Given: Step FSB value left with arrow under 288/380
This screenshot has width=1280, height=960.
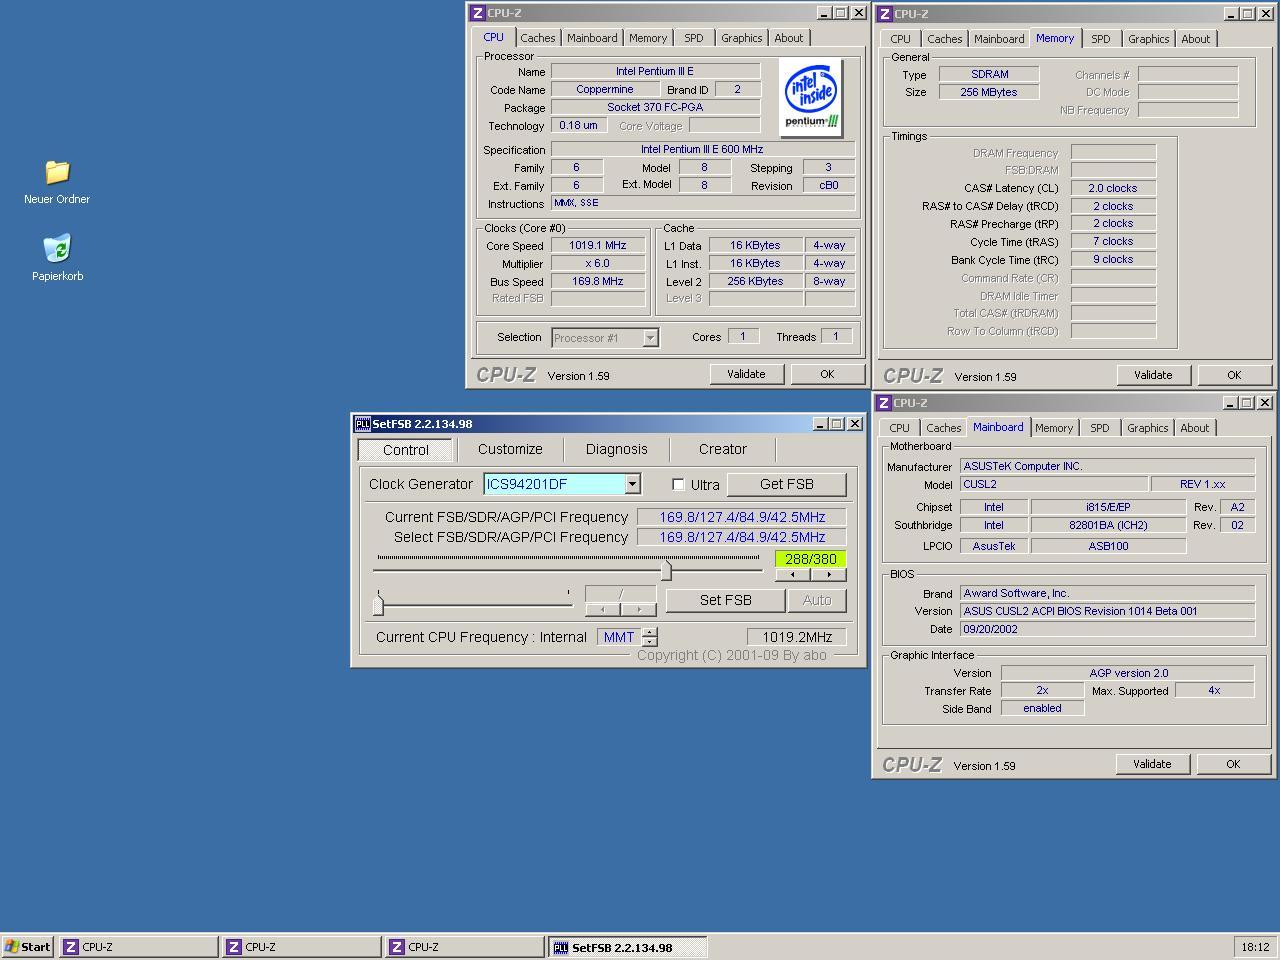Looking at the screenshot, I should (793, 574).
